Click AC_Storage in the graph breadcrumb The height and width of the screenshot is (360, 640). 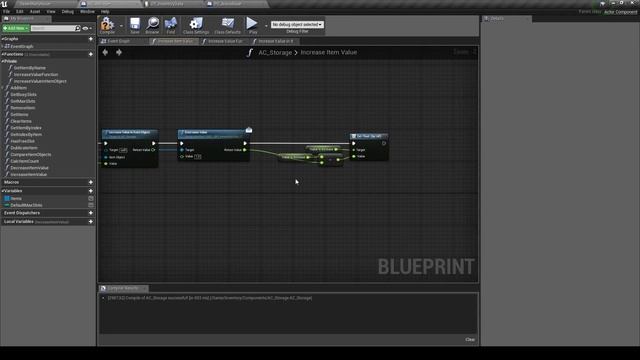(275, 53)
